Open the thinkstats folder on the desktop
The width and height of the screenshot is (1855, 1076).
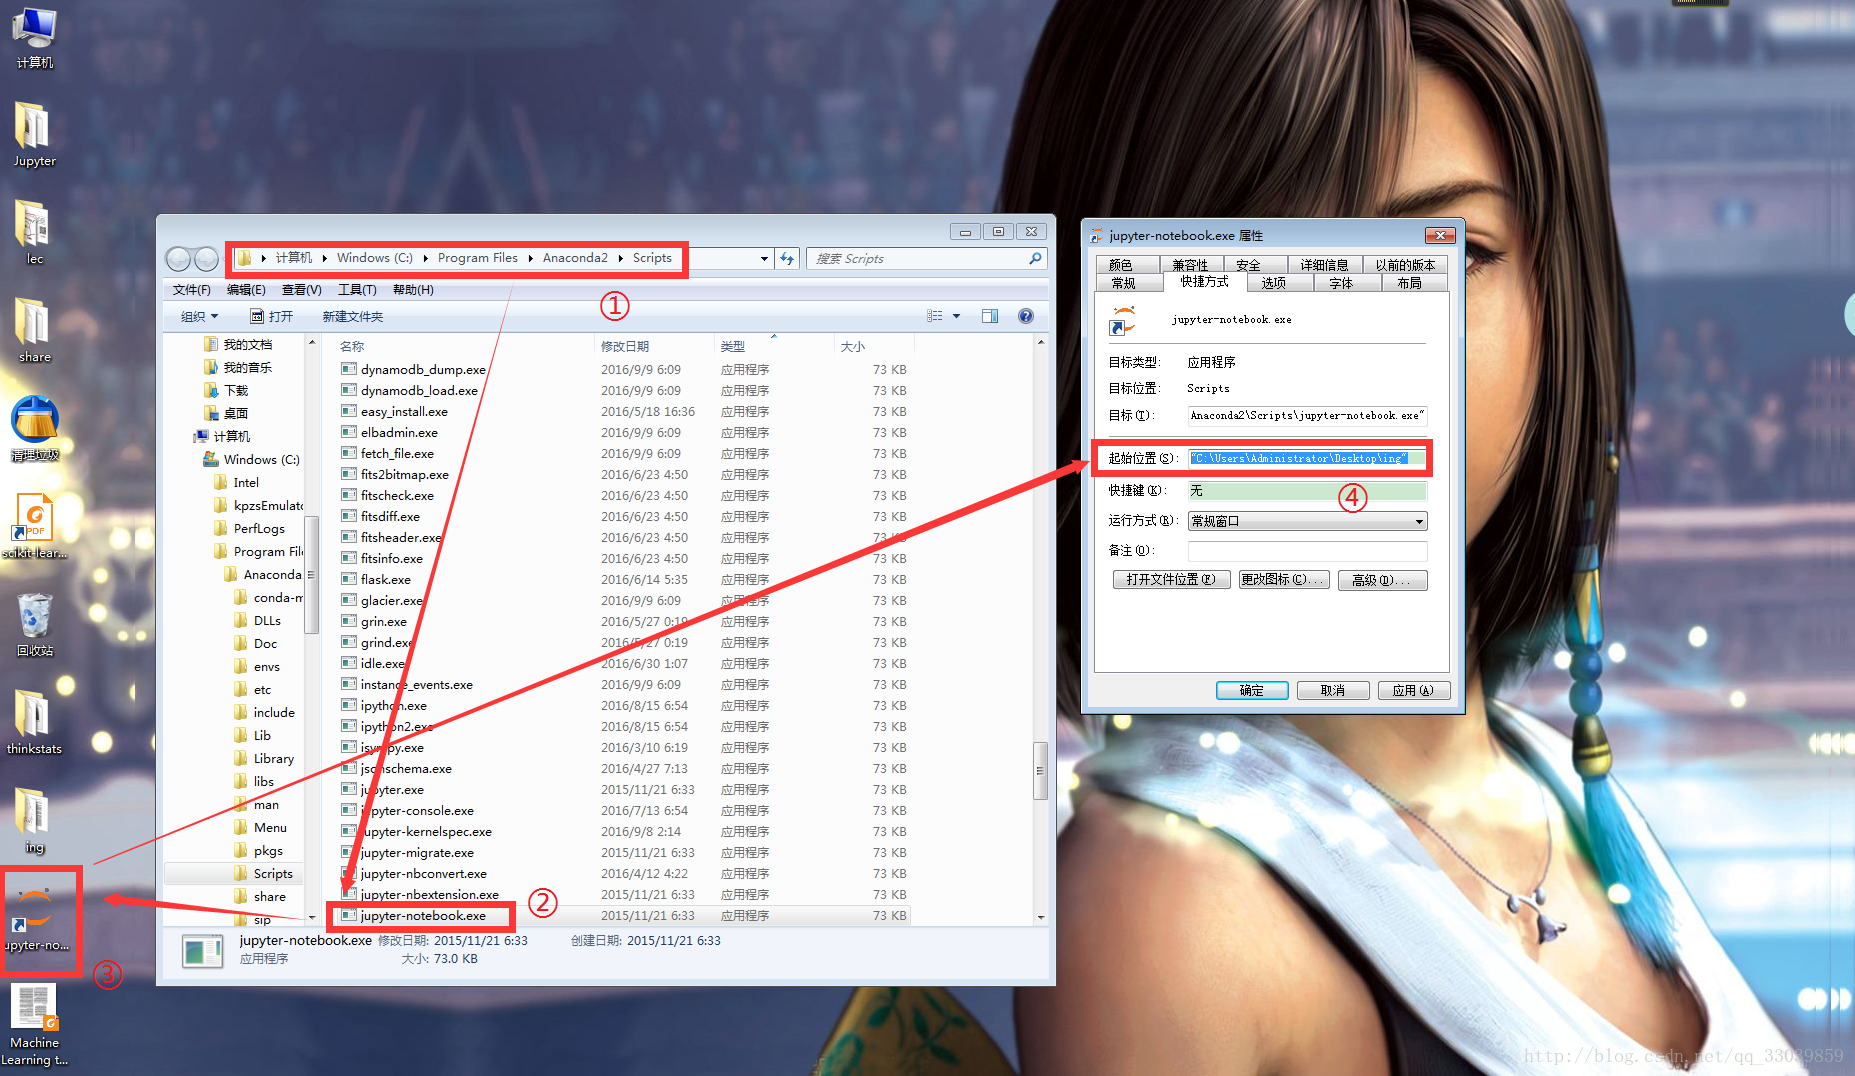[x=34, y=722]
